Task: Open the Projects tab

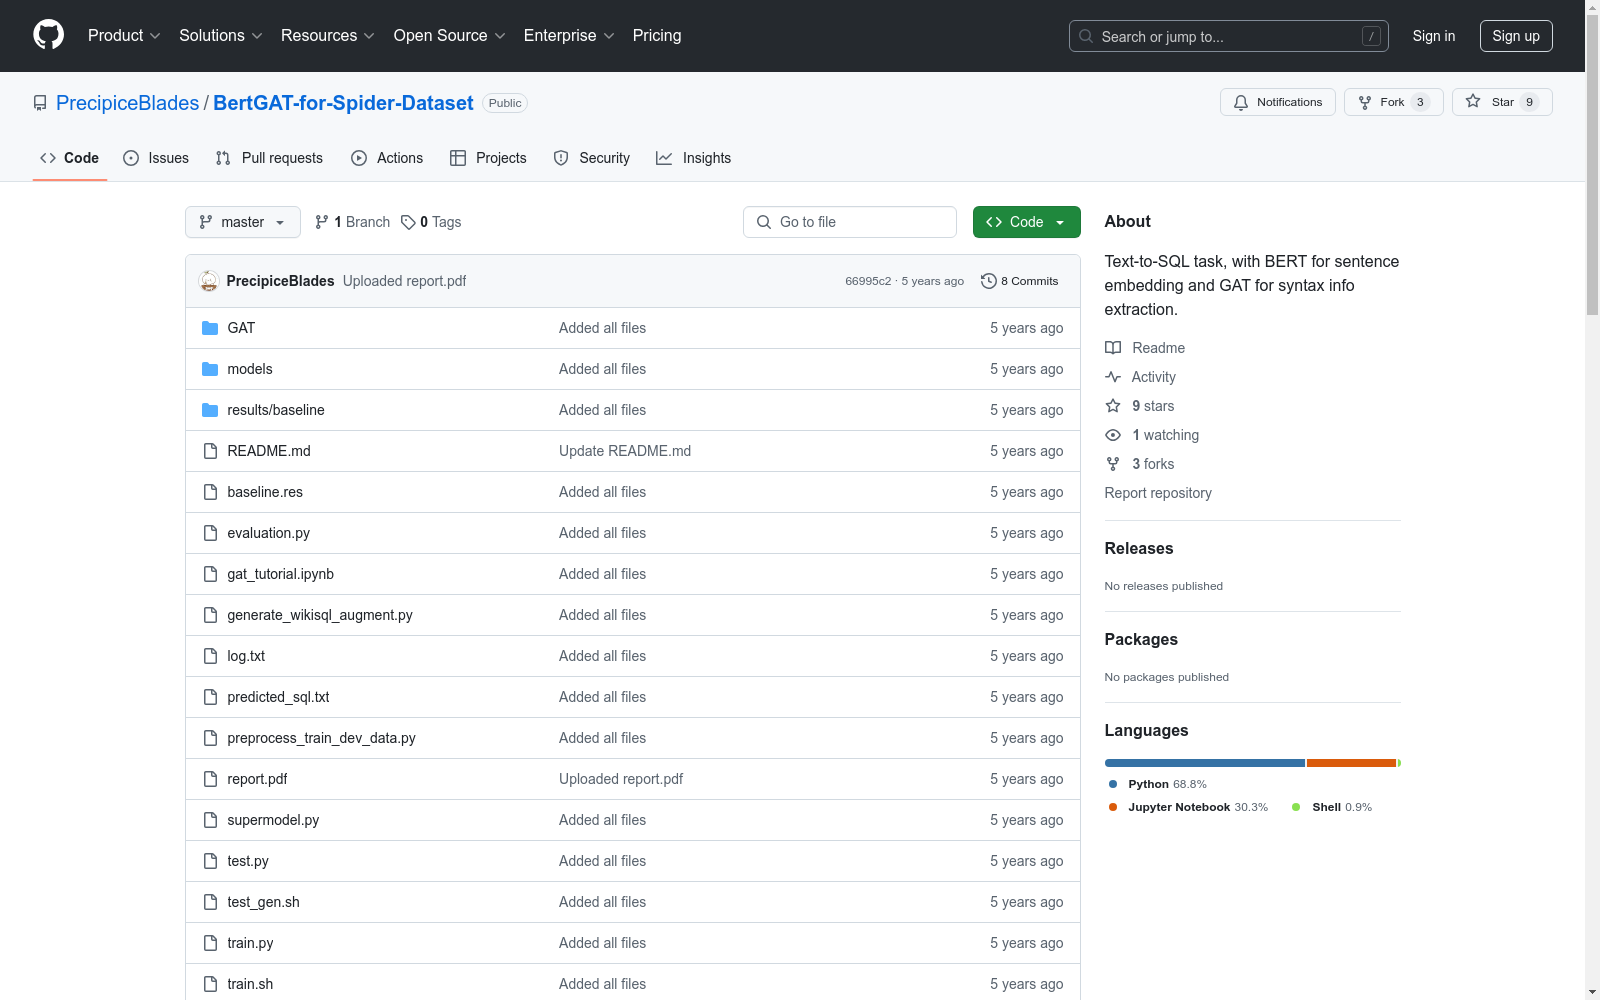Action: [488, 158]
